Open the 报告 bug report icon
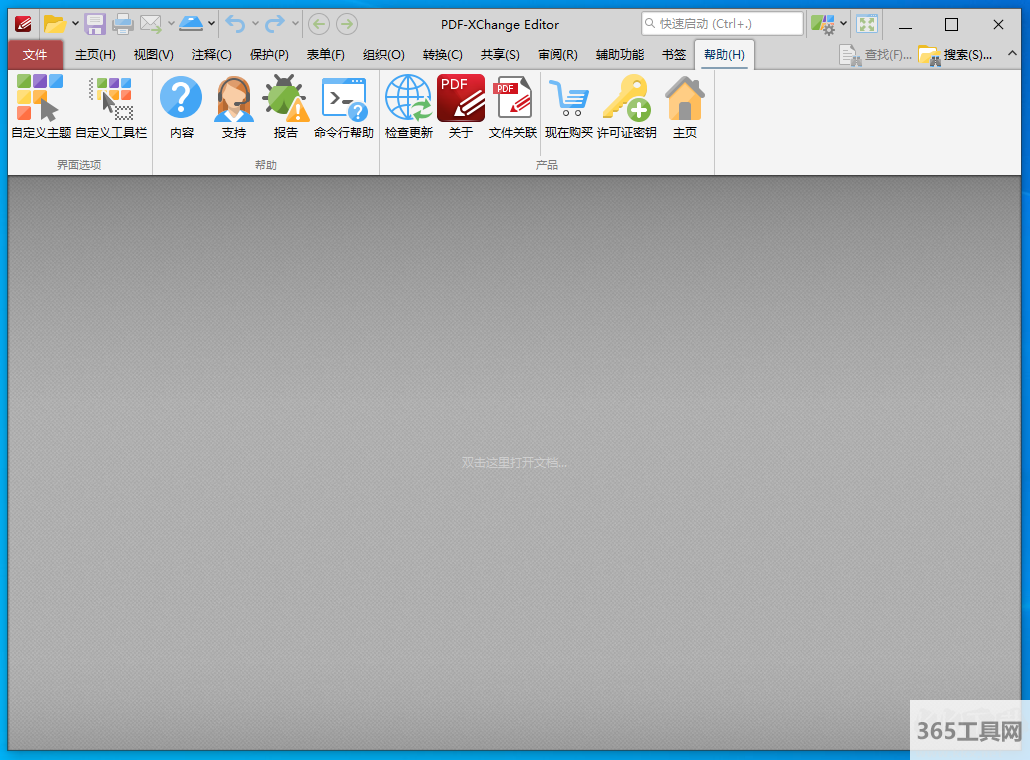 [x=286, y=99]
